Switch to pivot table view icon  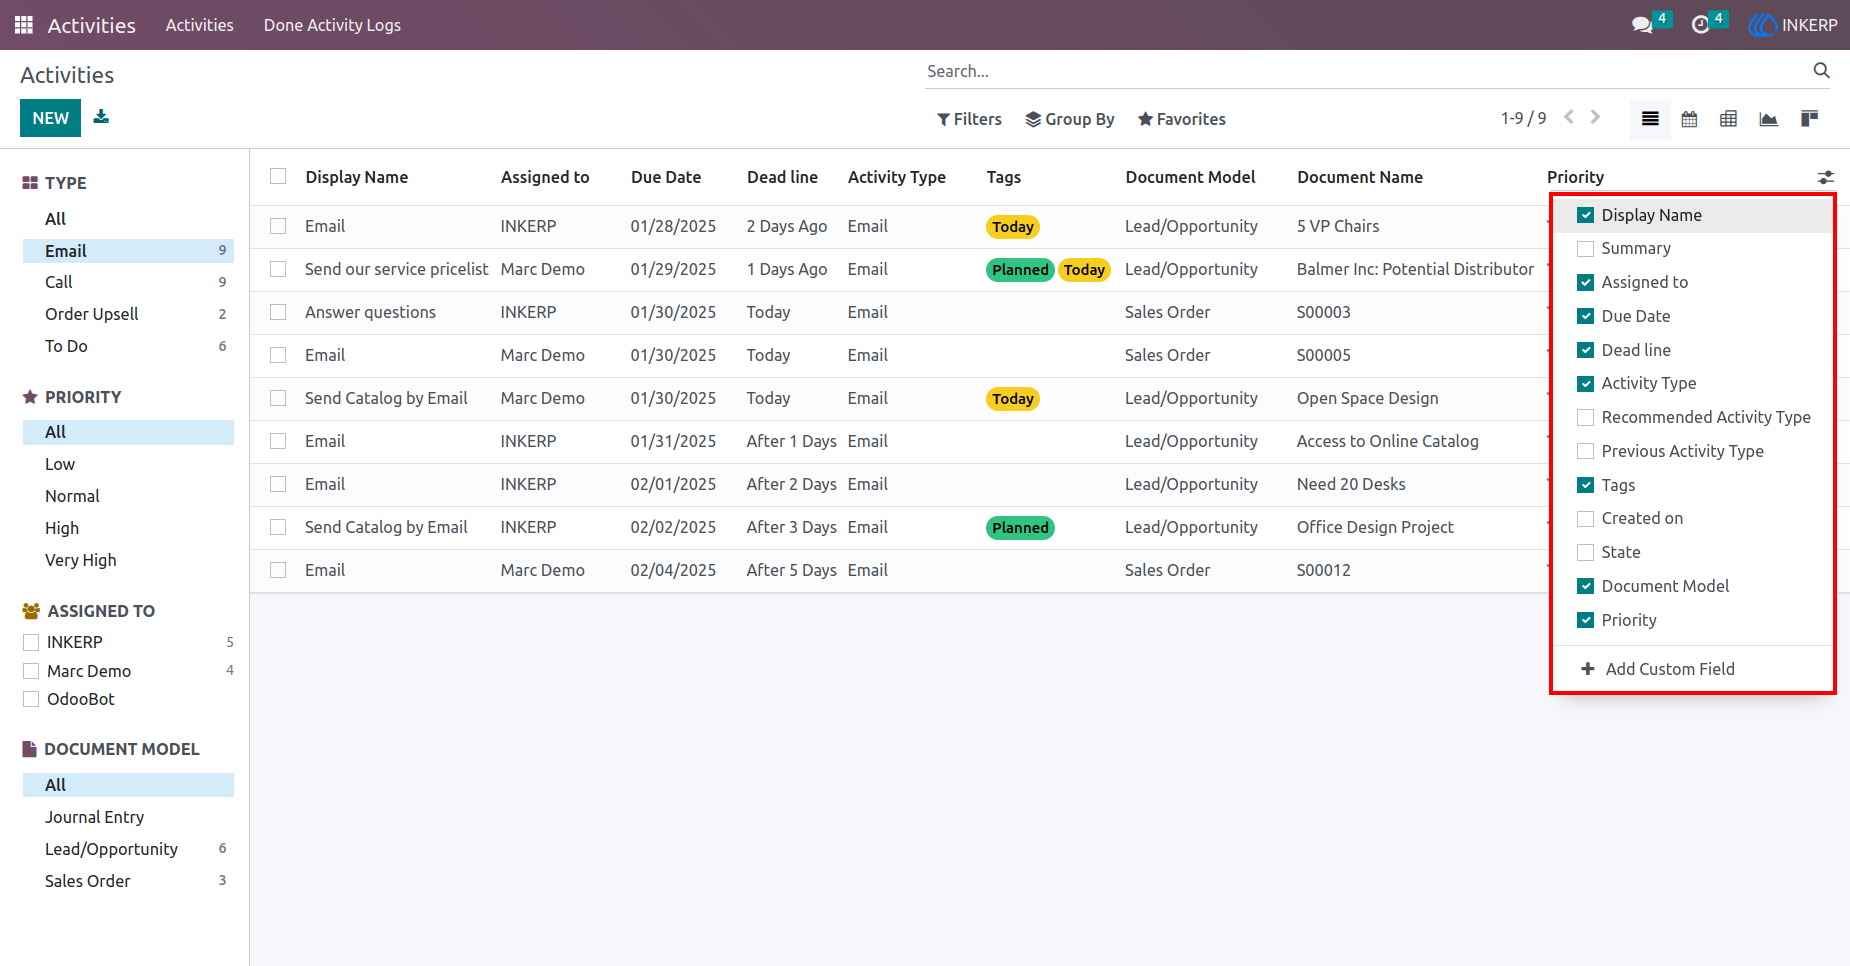1728,119
